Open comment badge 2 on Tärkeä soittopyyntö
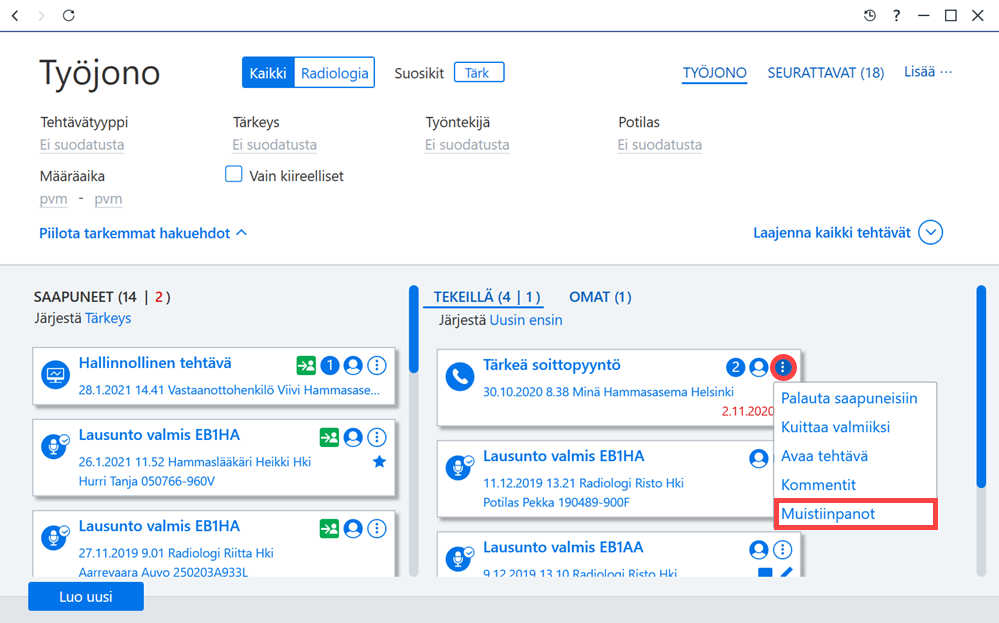This screenshot has height=623, width=999. [735, 368]
